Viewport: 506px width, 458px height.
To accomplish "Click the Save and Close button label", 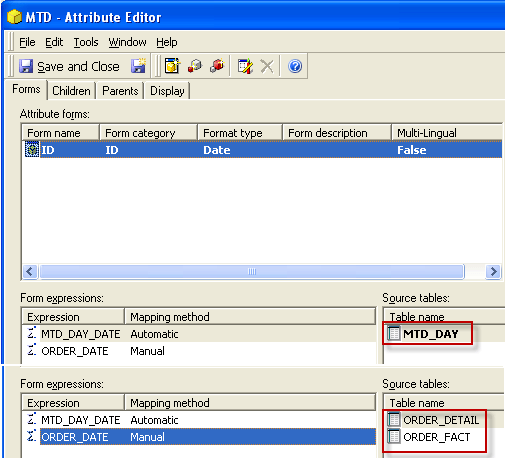I will [x=78, y=67].
